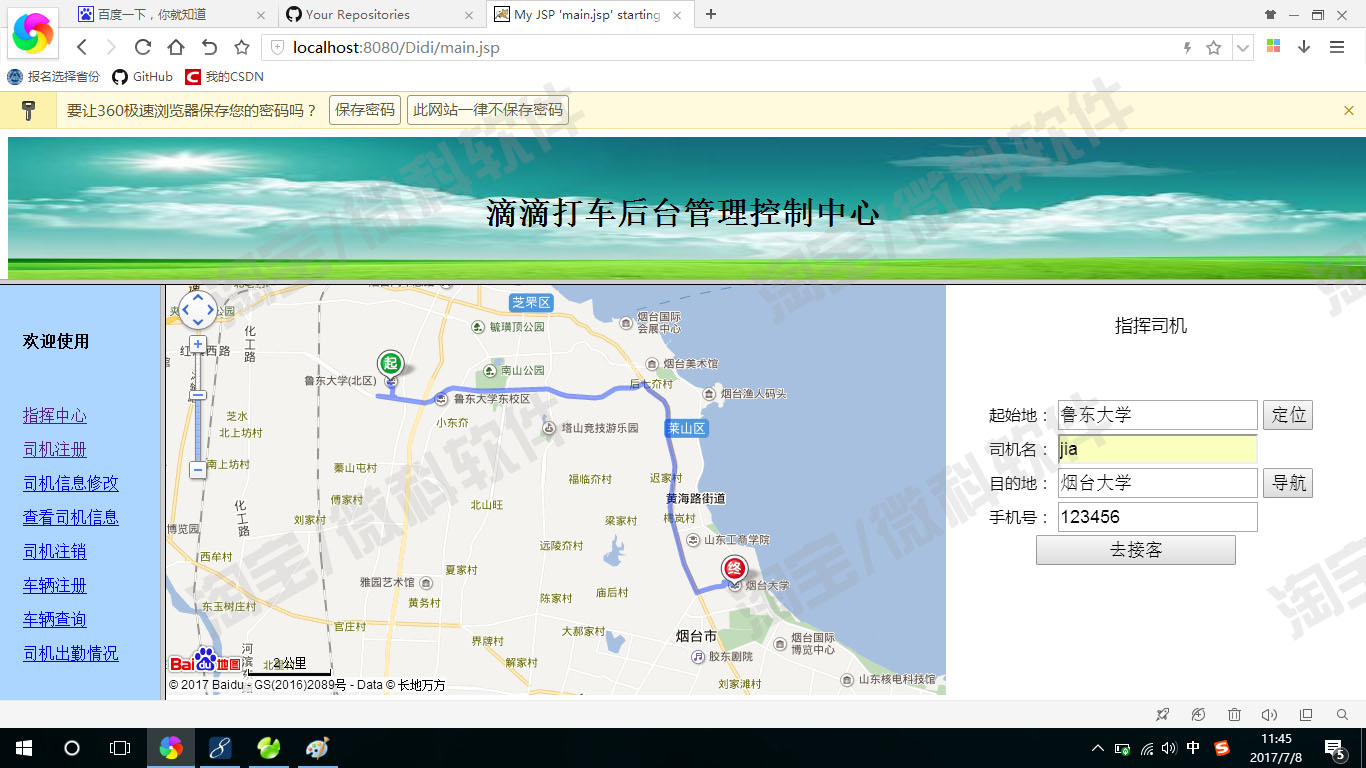Pan the map right with the arrow control

(211, 310)
